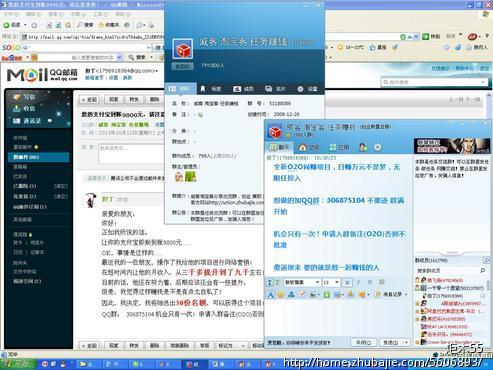Click the Help Center link at top right
The width and height of the screenshot is (493, 370).
point(464,68)
